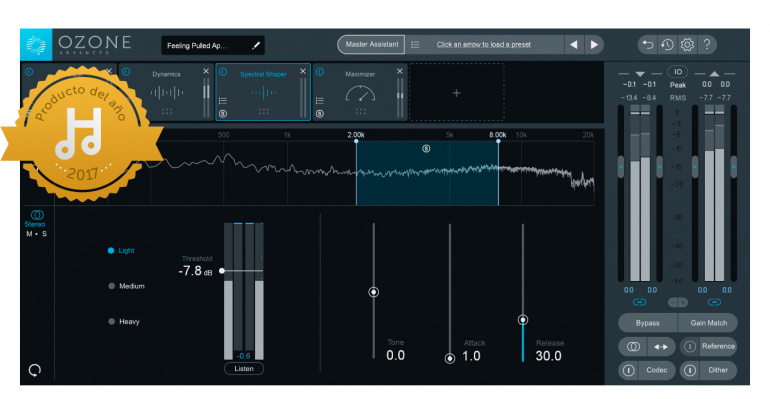Solo the Spectral Shaper module via S icon

point(223,114)
